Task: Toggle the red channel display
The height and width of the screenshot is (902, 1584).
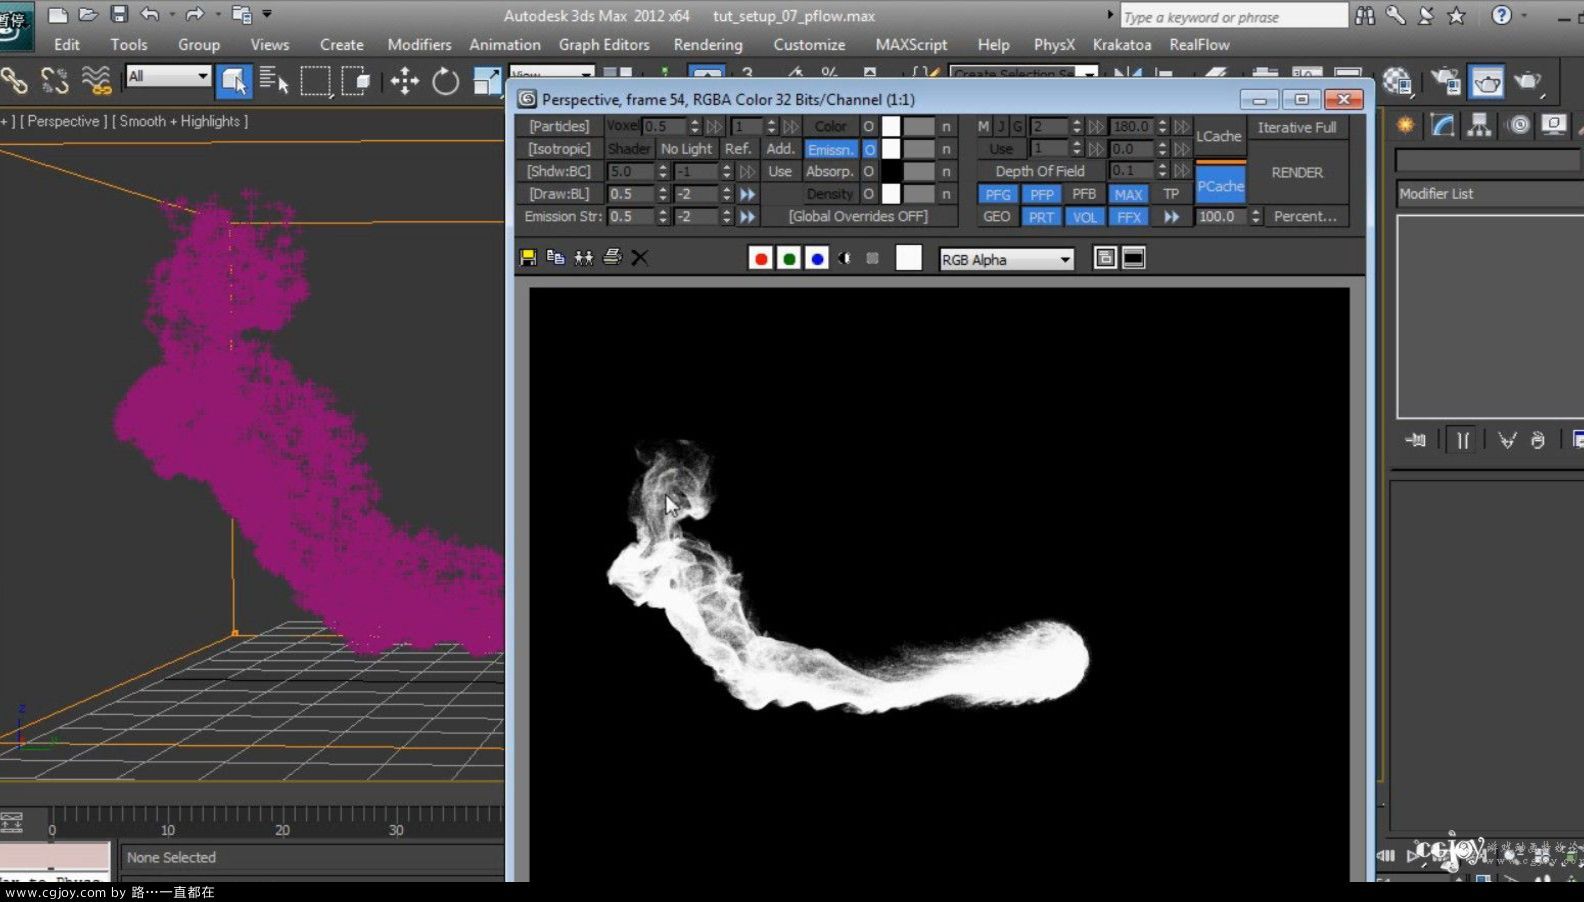Action: 761,259
